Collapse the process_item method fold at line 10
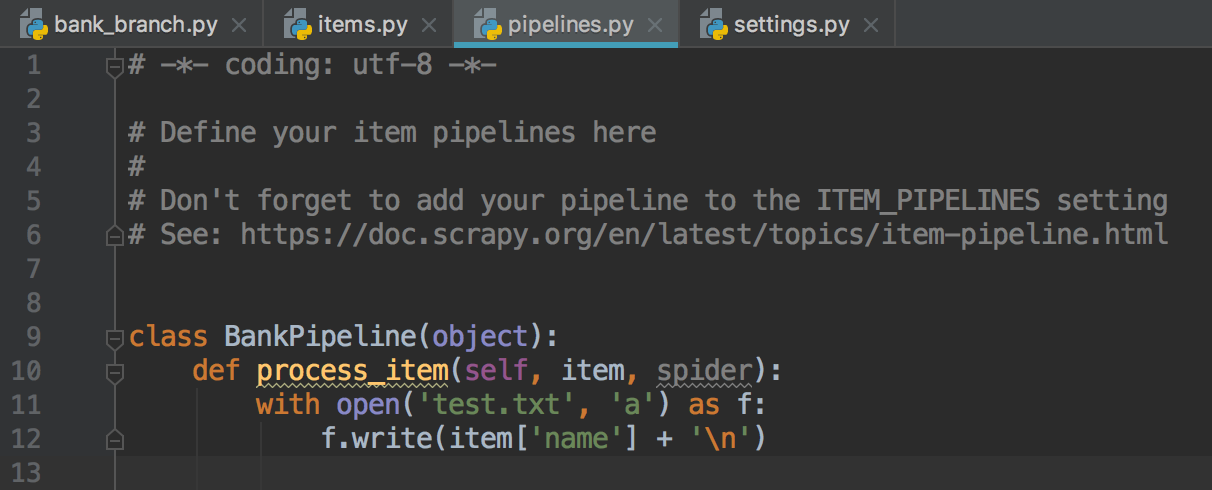Viewport: 1212px width, 490px height. click(x=114, y=372)
